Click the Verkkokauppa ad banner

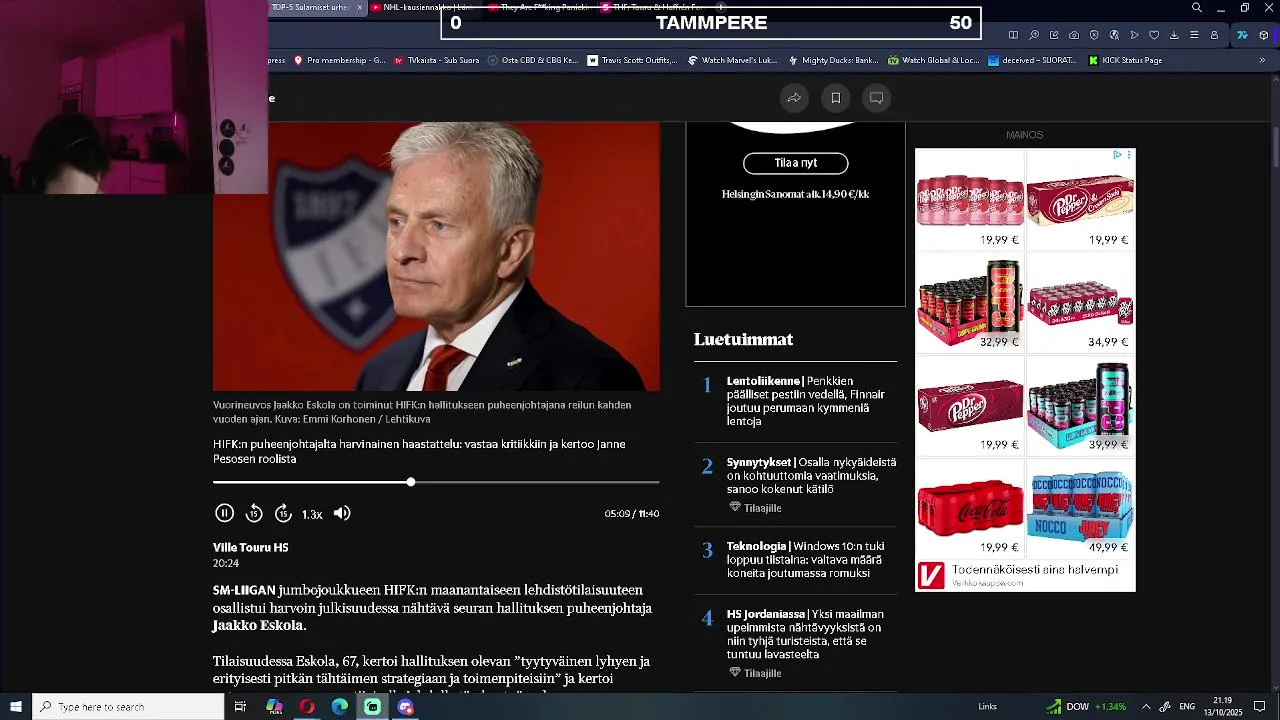(x=1025, y=575)
